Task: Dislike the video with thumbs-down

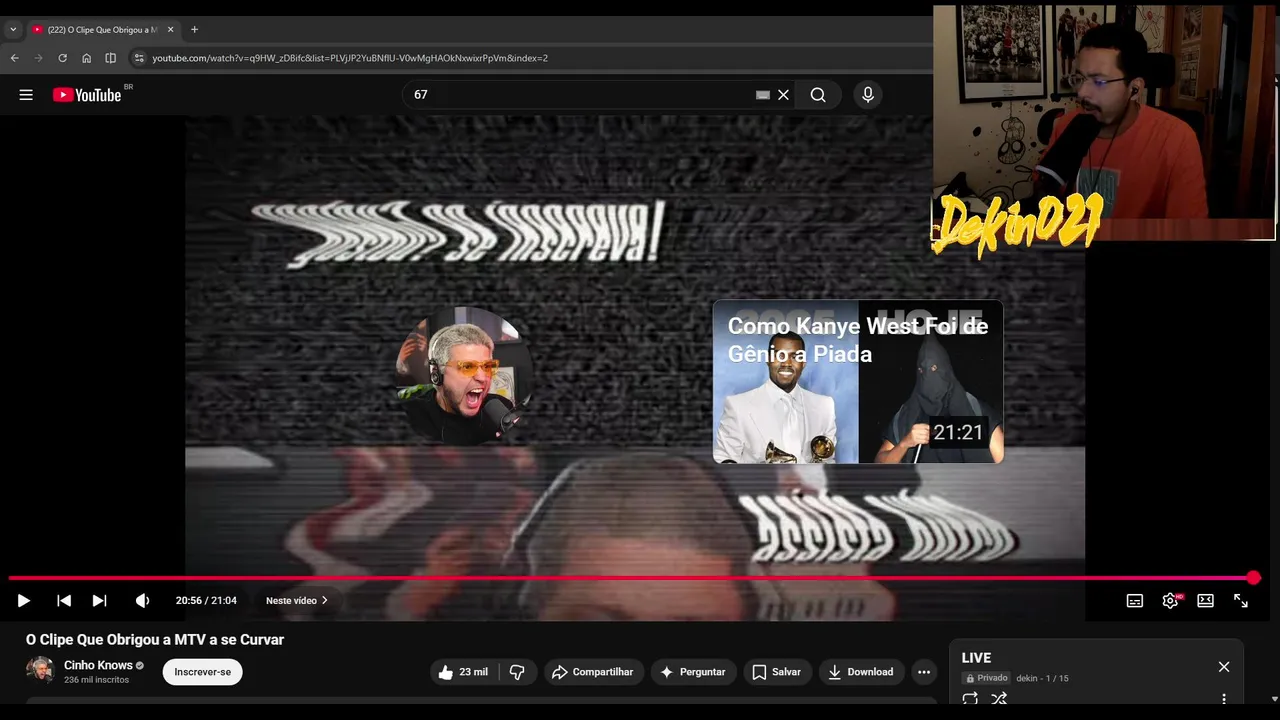Action: (x=517, y=672)
